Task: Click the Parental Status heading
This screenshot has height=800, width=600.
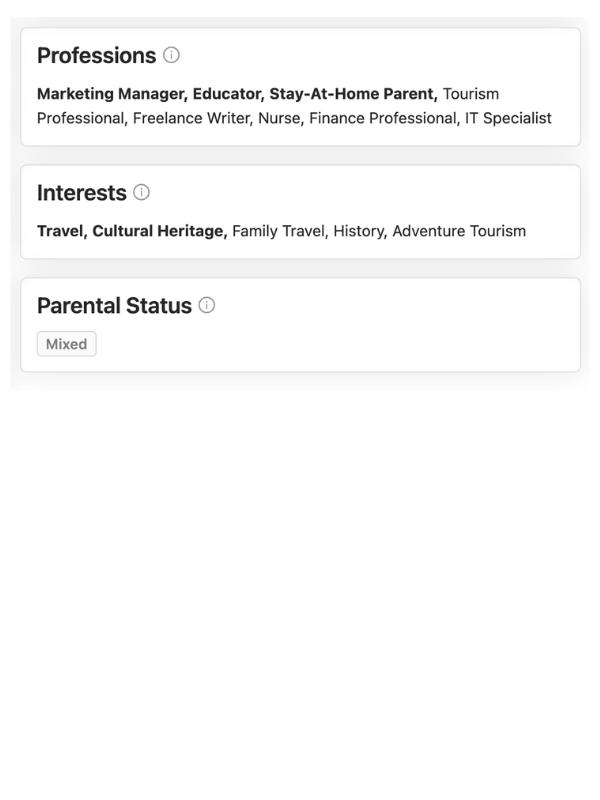Action: point(114,306)
